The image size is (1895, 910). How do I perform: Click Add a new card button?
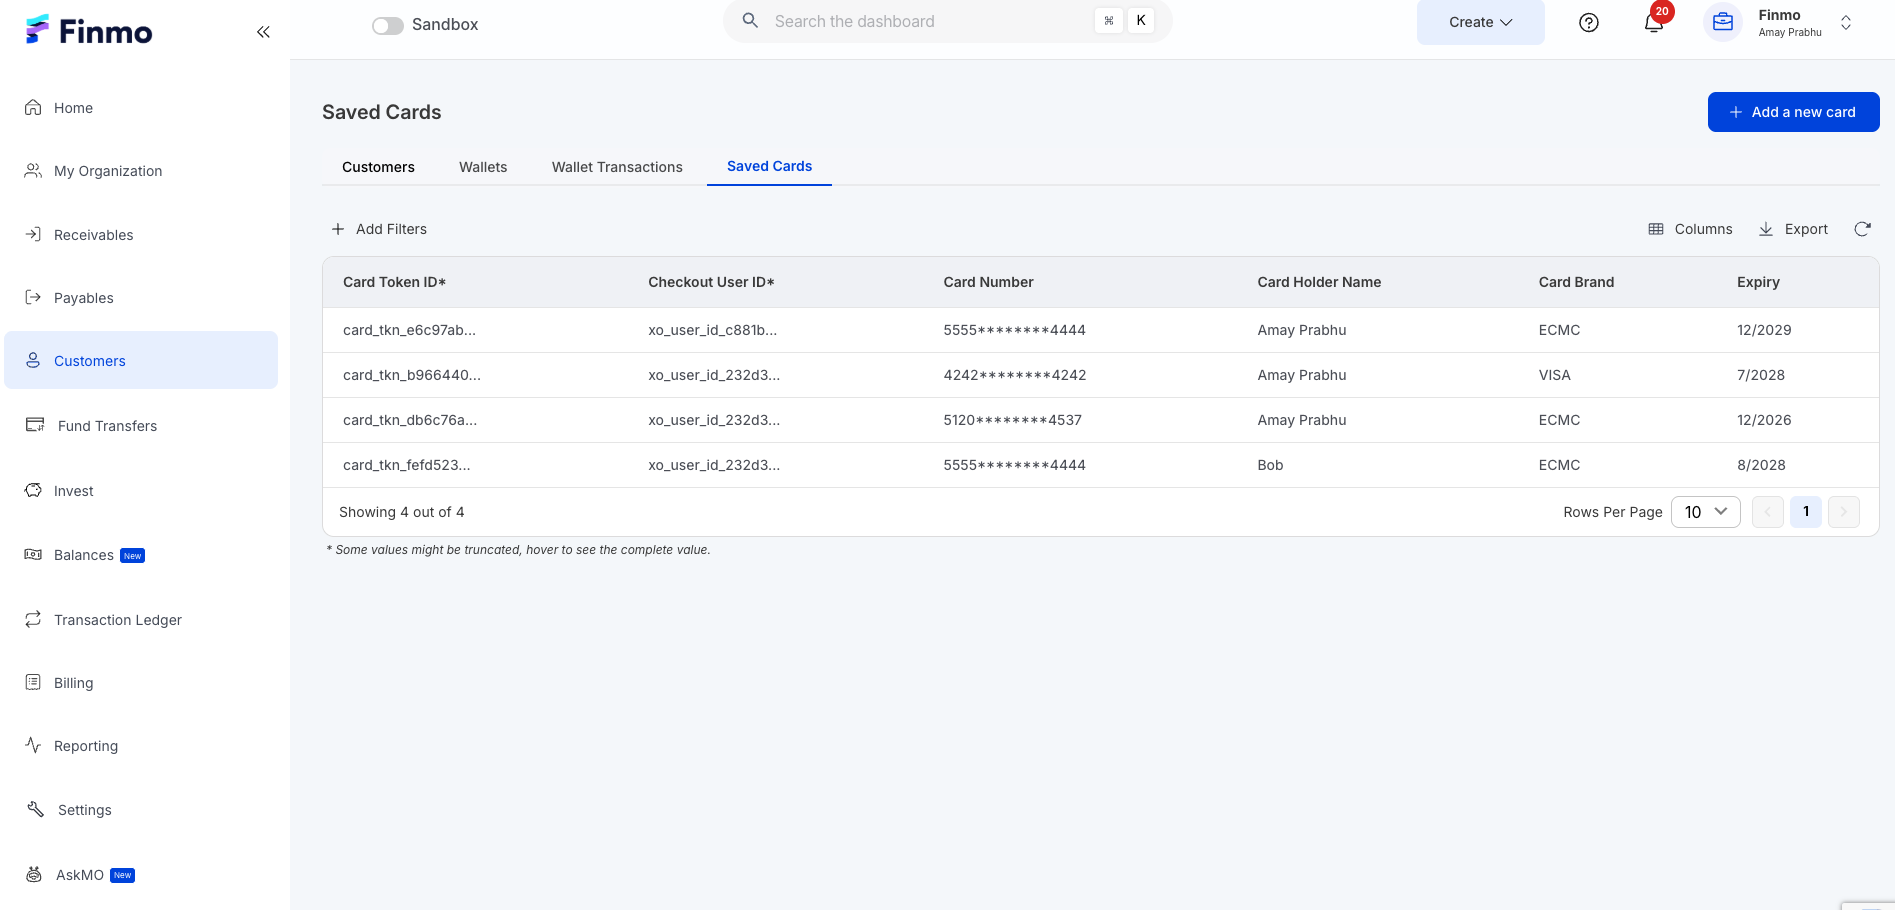pos(1793,112)
